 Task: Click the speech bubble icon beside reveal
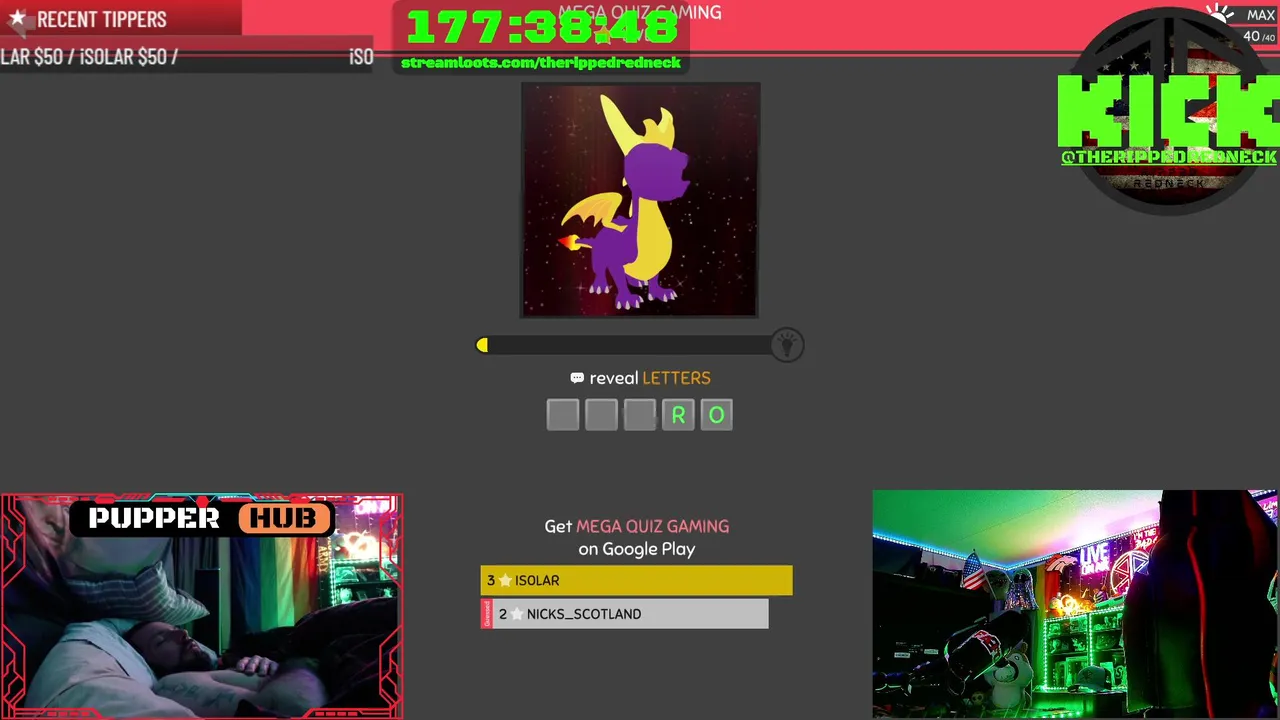[x=577, y=378]
